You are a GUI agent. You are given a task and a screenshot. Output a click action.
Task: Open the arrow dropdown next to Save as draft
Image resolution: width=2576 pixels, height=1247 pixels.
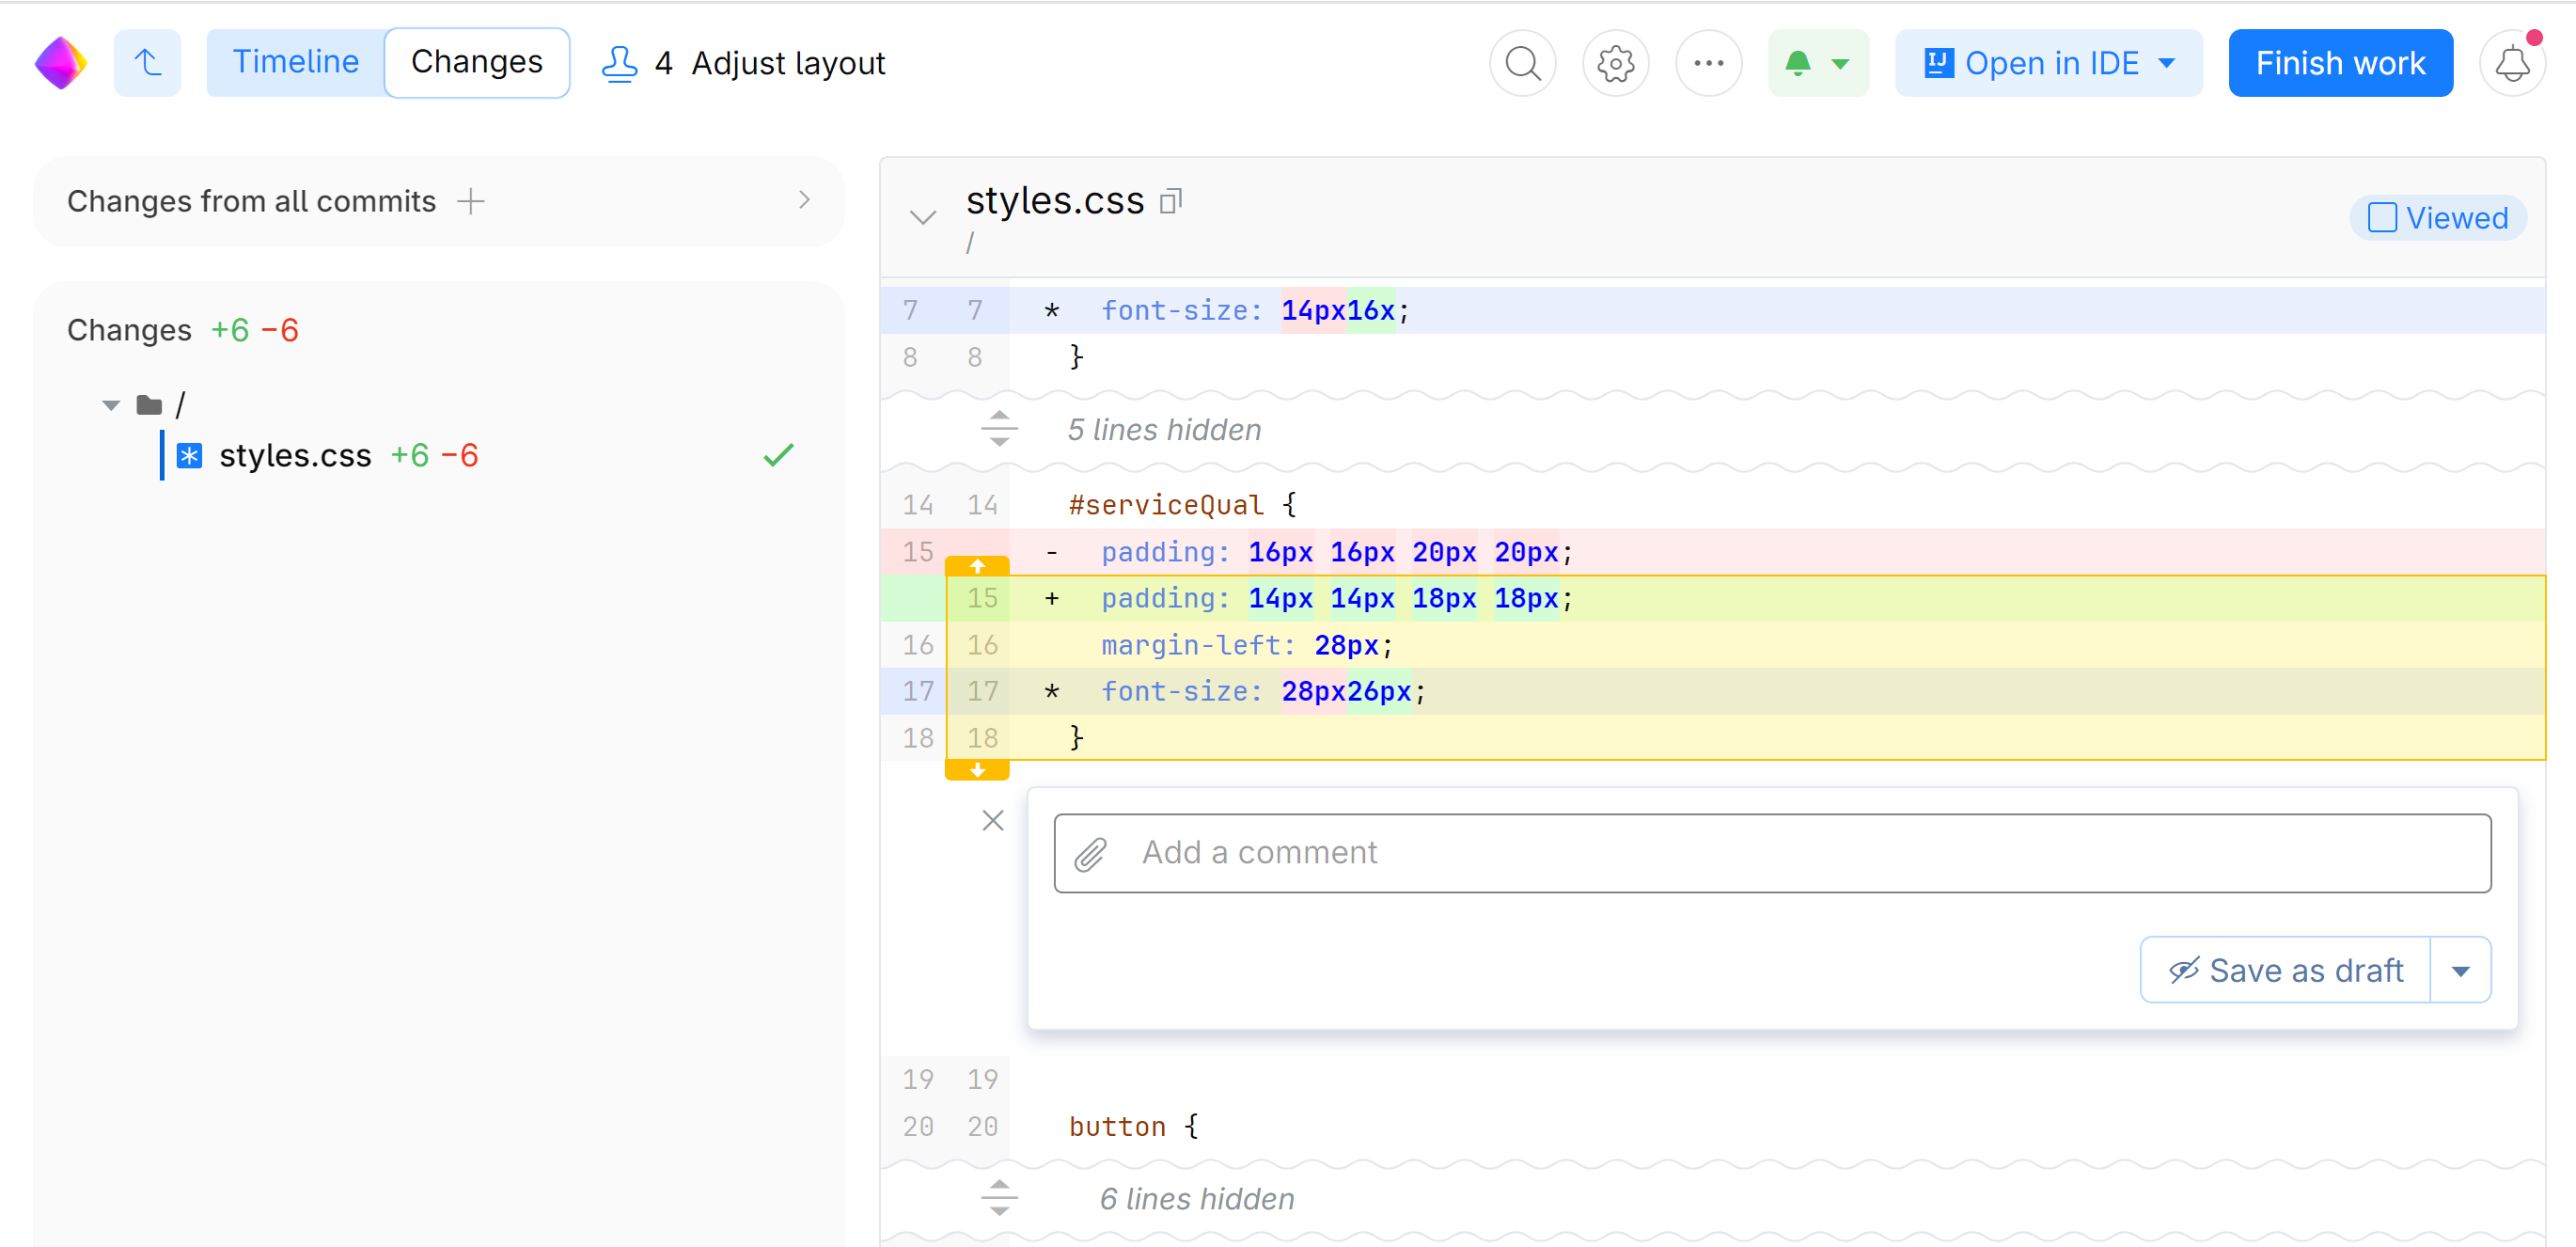coord(2460,970)
